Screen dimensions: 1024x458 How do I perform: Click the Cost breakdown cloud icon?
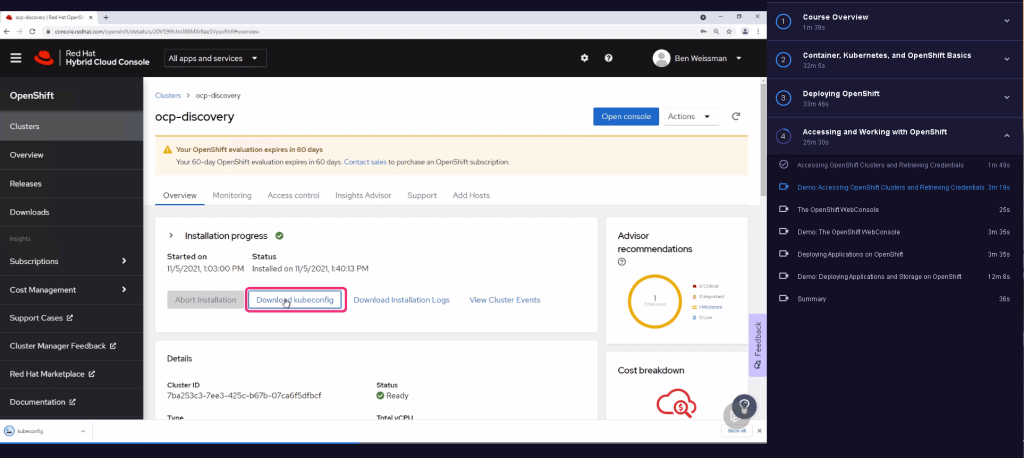(677, 404)
